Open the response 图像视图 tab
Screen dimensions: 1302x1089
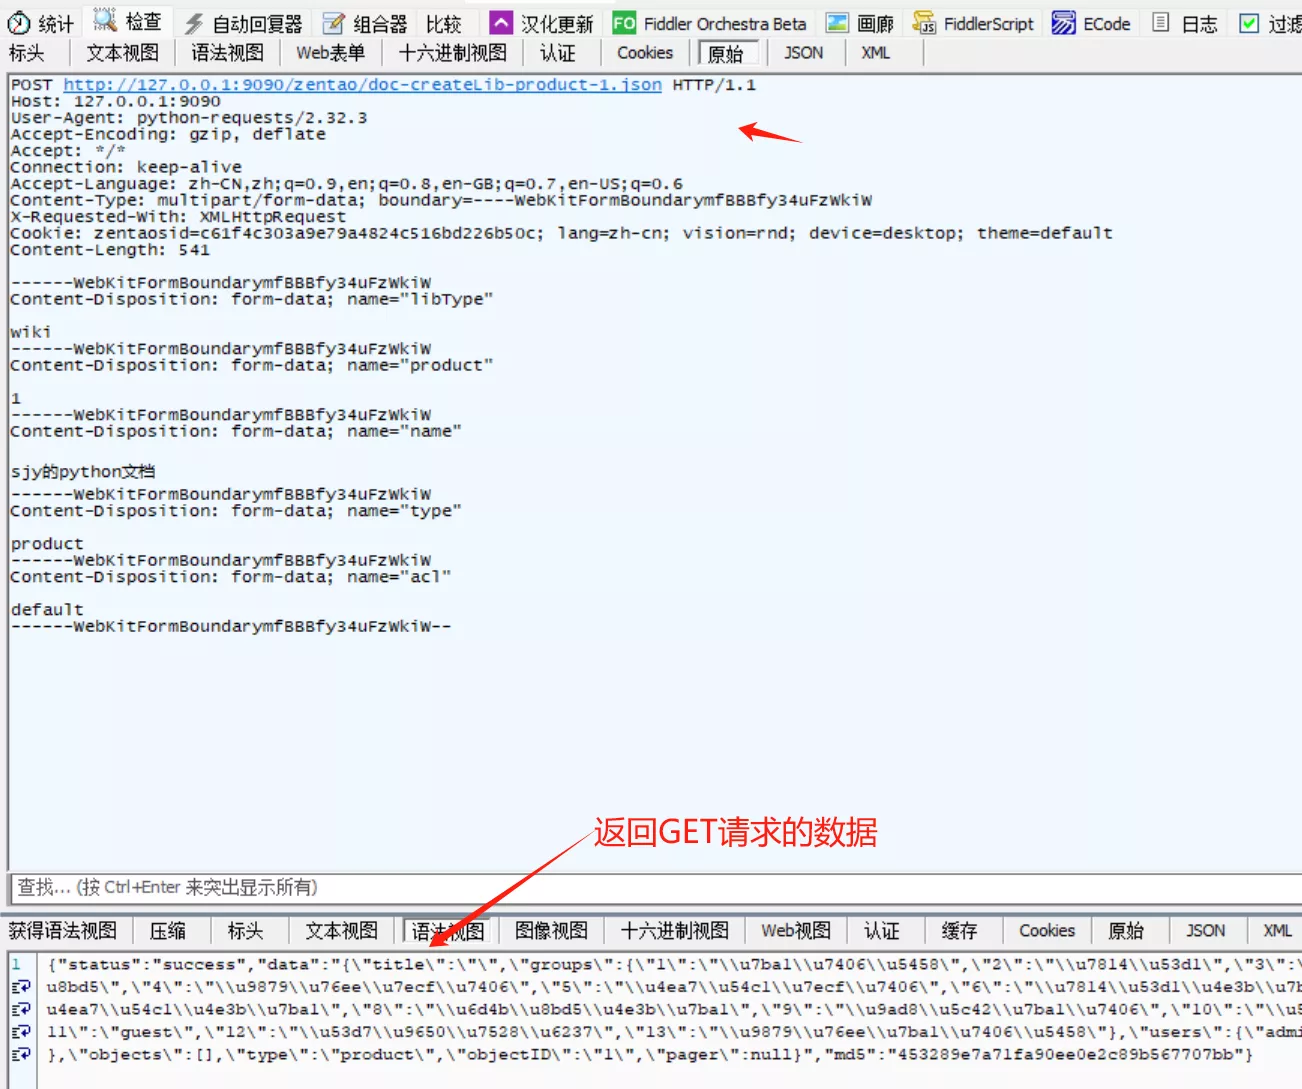coord(552,931)
